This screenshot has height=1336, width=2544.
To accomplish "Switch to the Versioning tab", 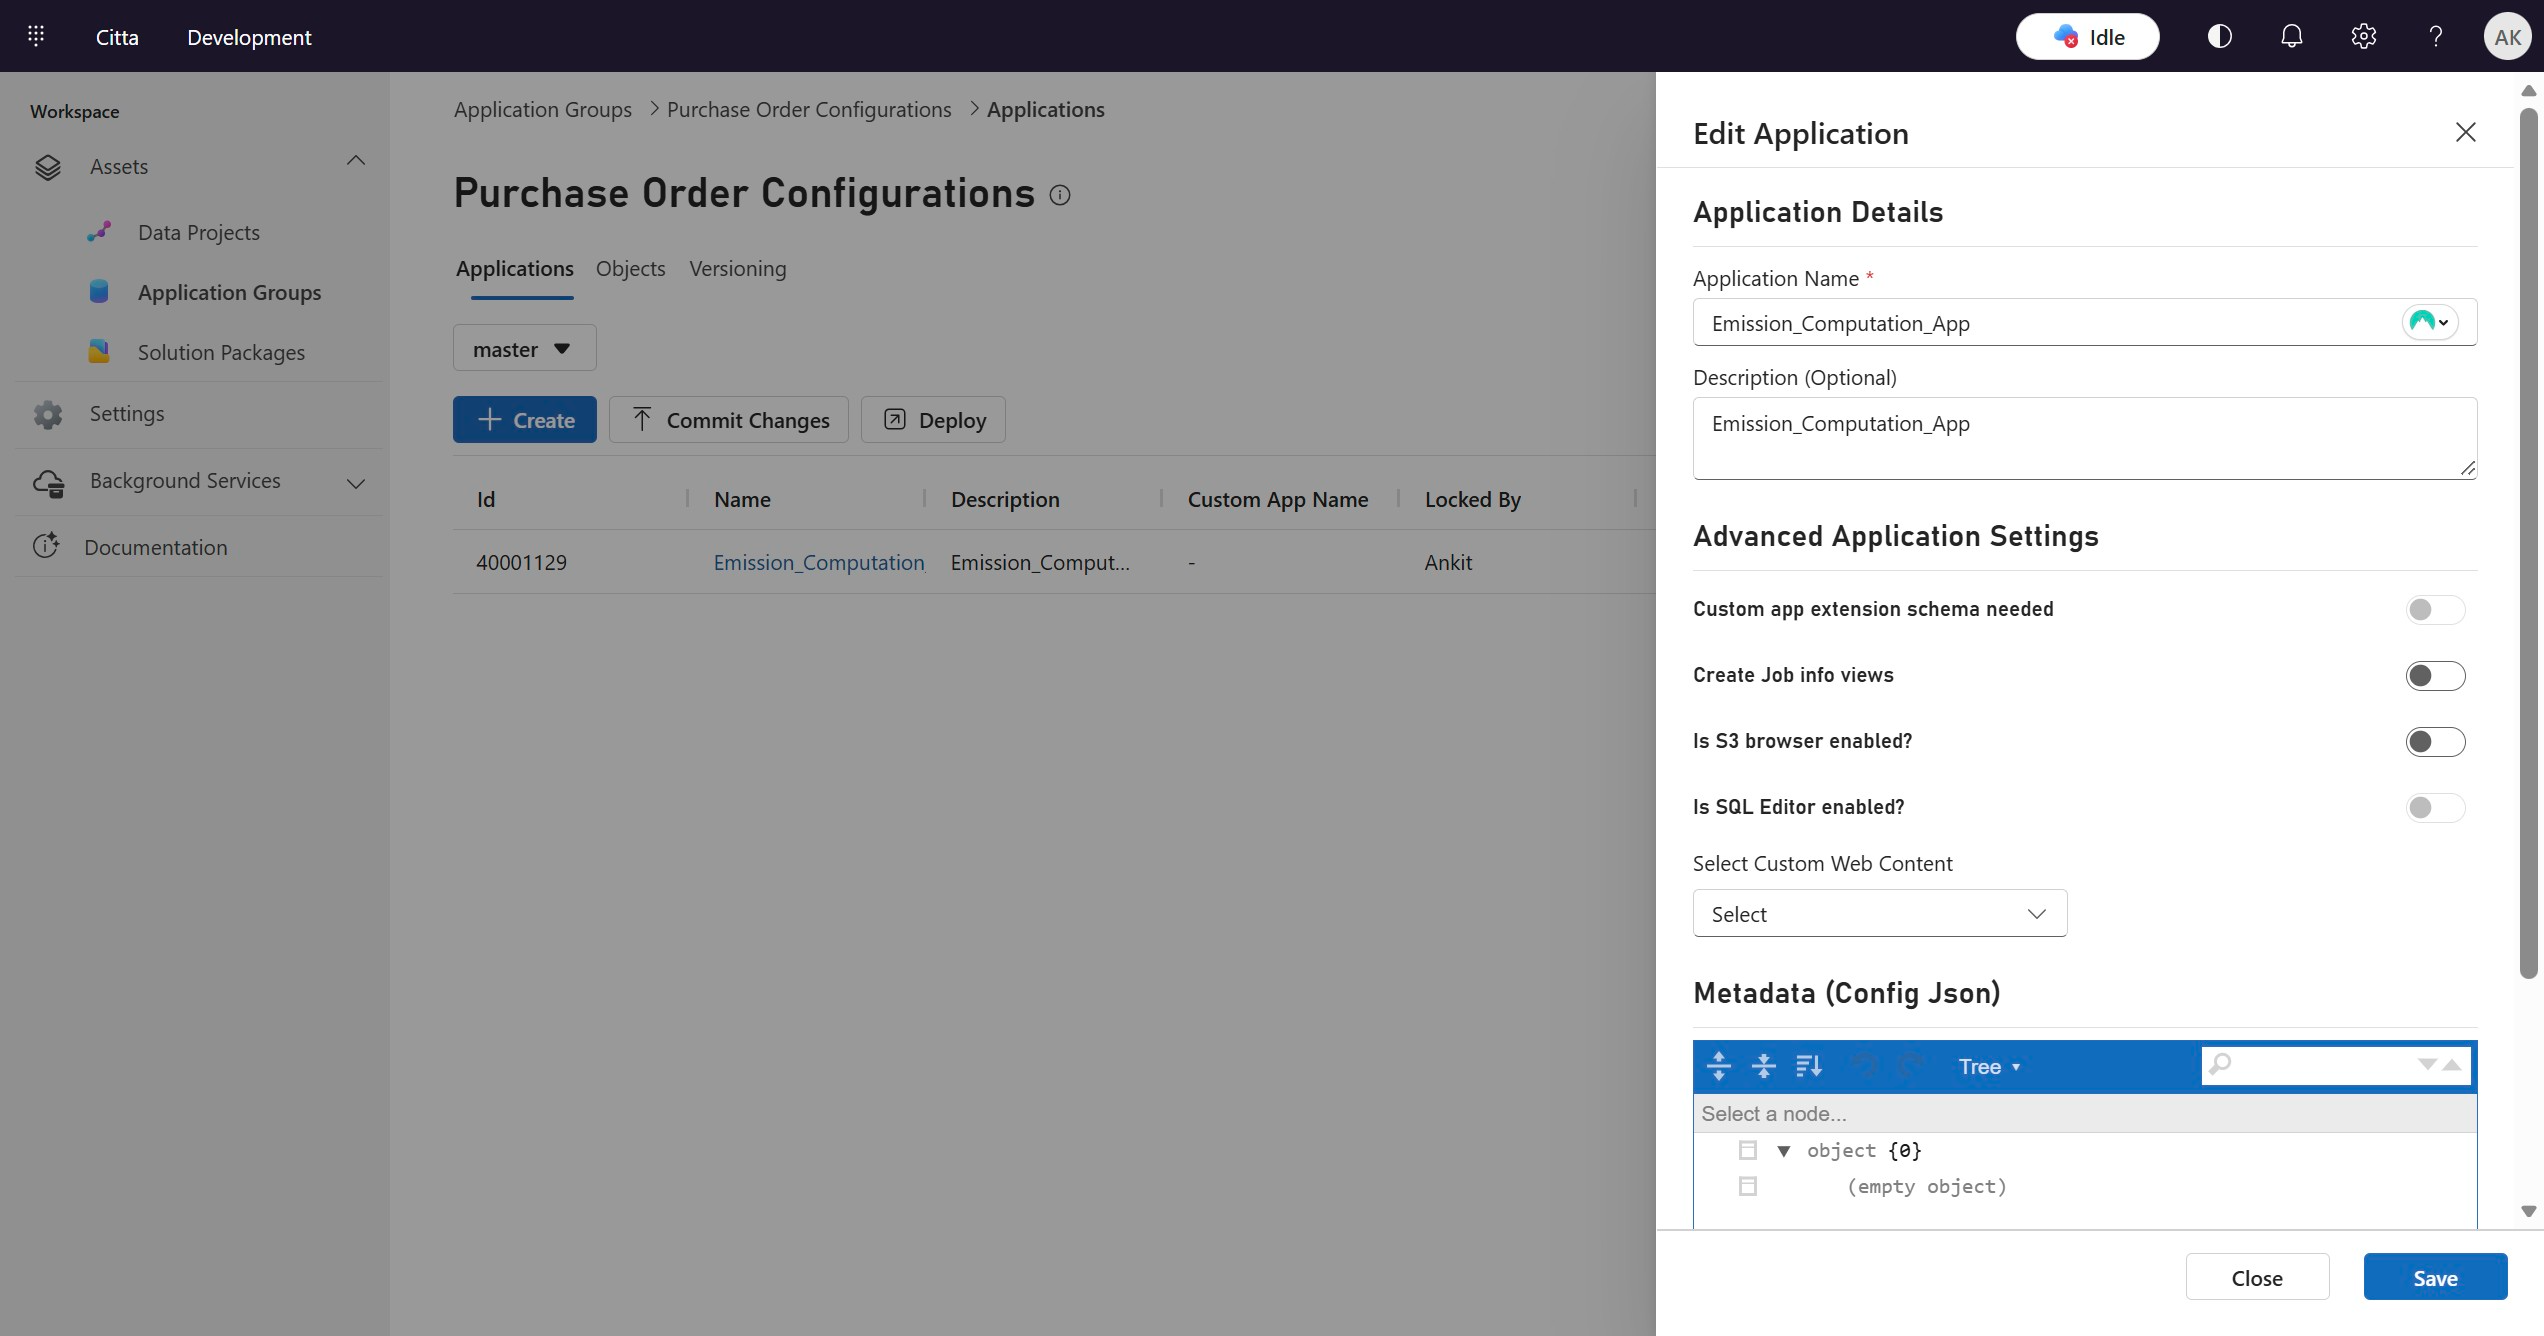I will pos(737,269).
